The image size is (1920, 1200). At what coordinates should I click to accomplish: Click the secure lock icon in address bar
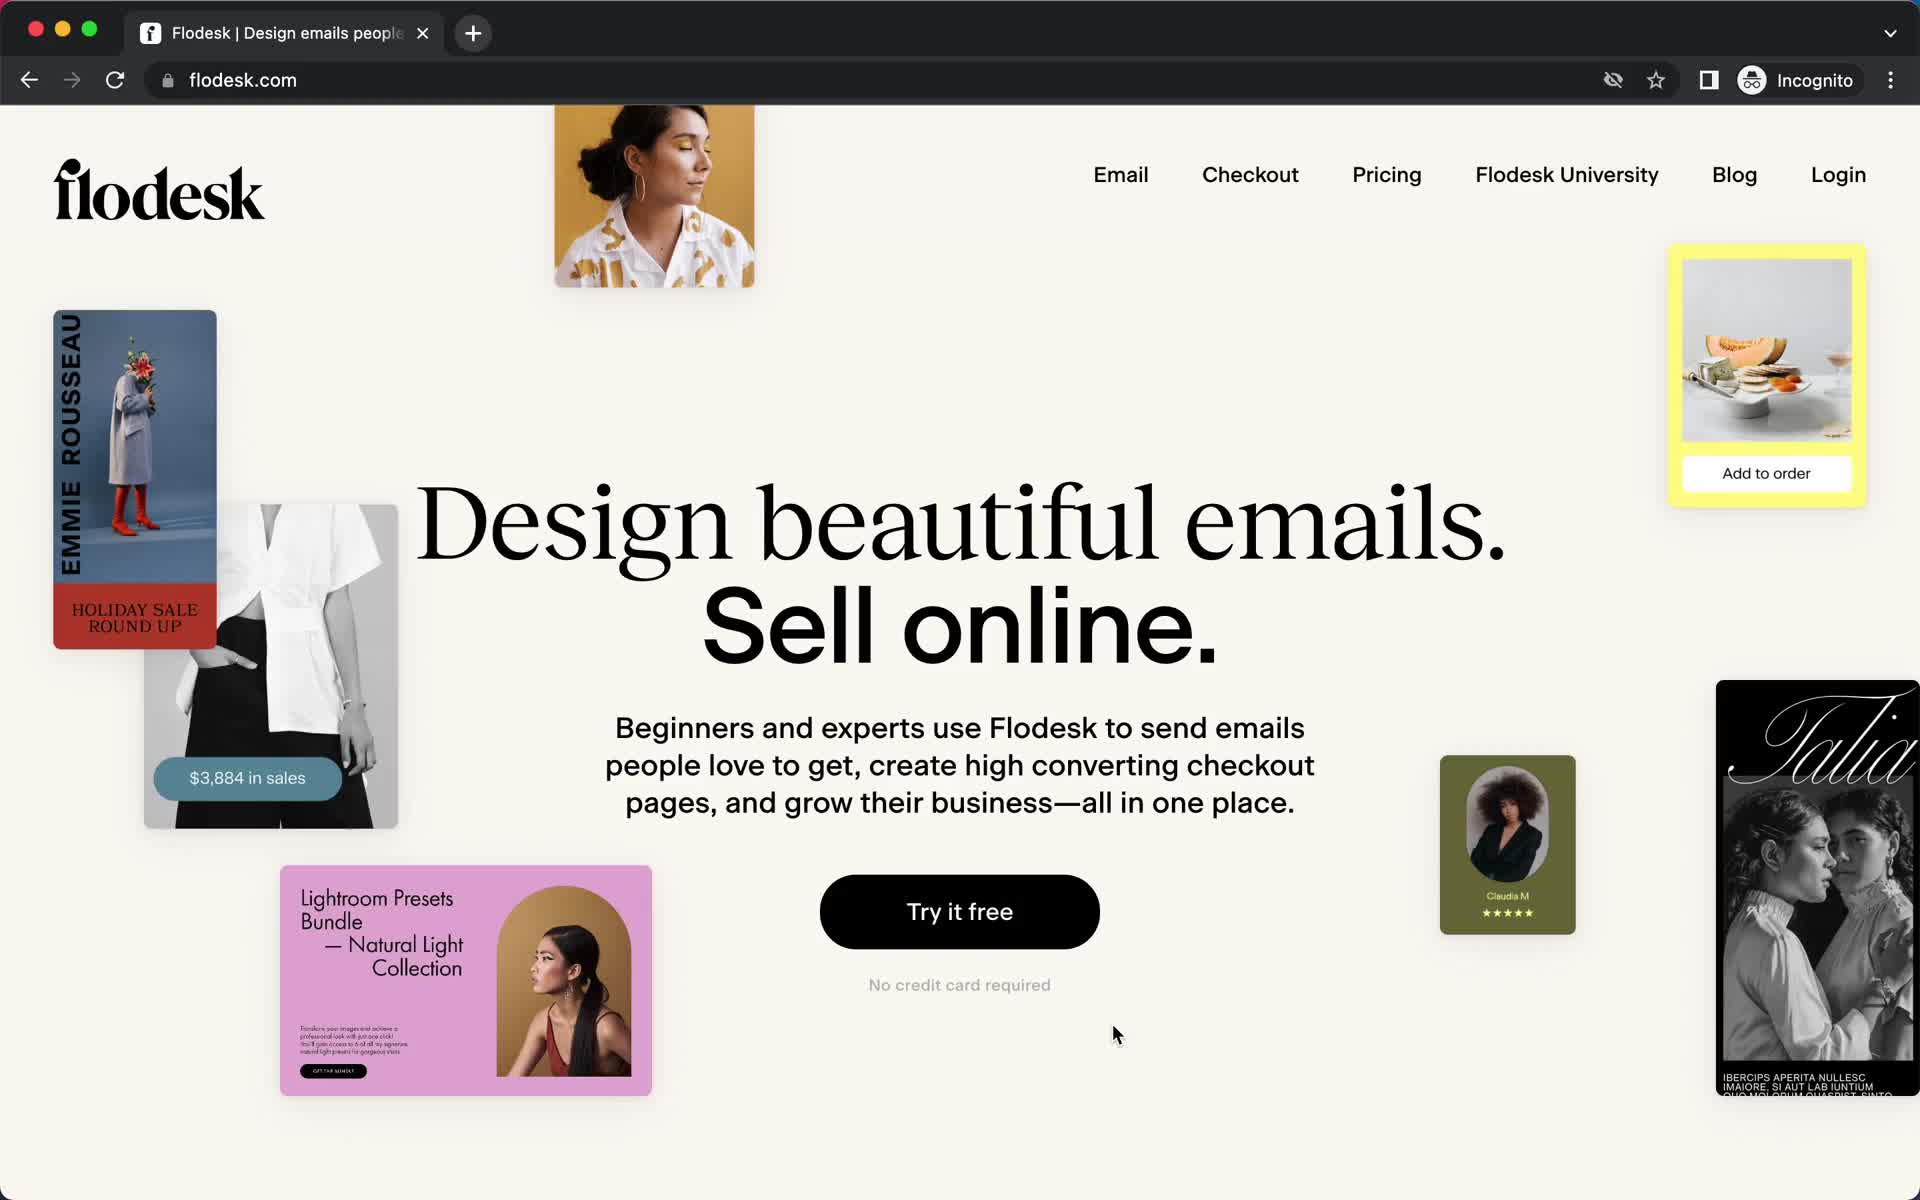[167, 80]
